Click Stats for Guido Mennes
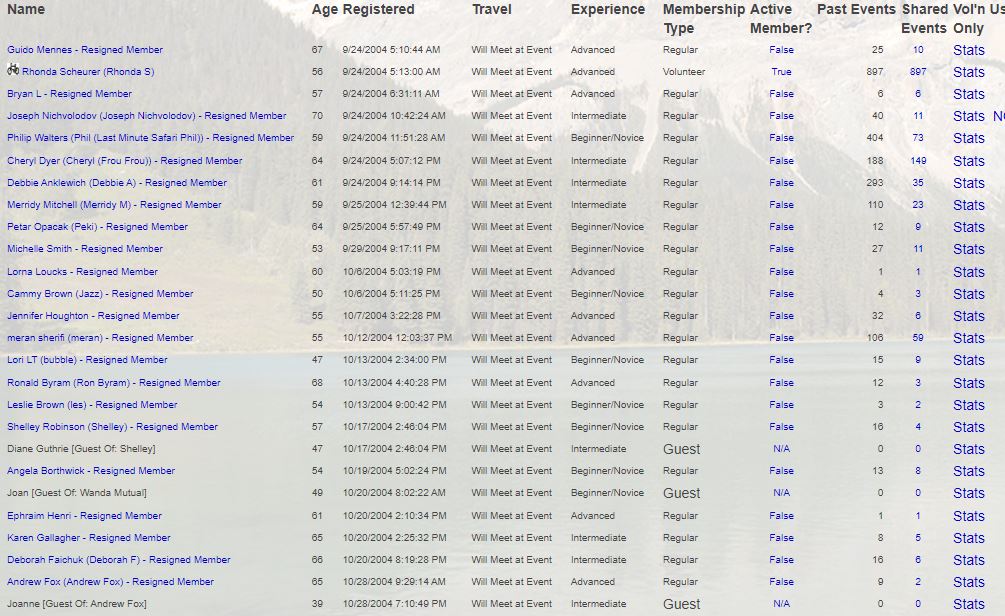 tap(968, 51)
